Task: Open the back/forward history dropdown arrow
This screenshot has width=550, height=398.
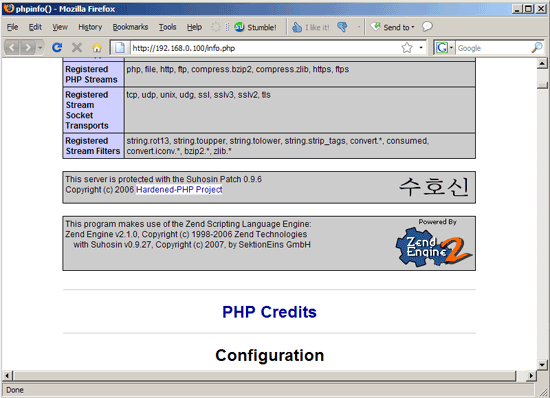Action: pos(40,47)
